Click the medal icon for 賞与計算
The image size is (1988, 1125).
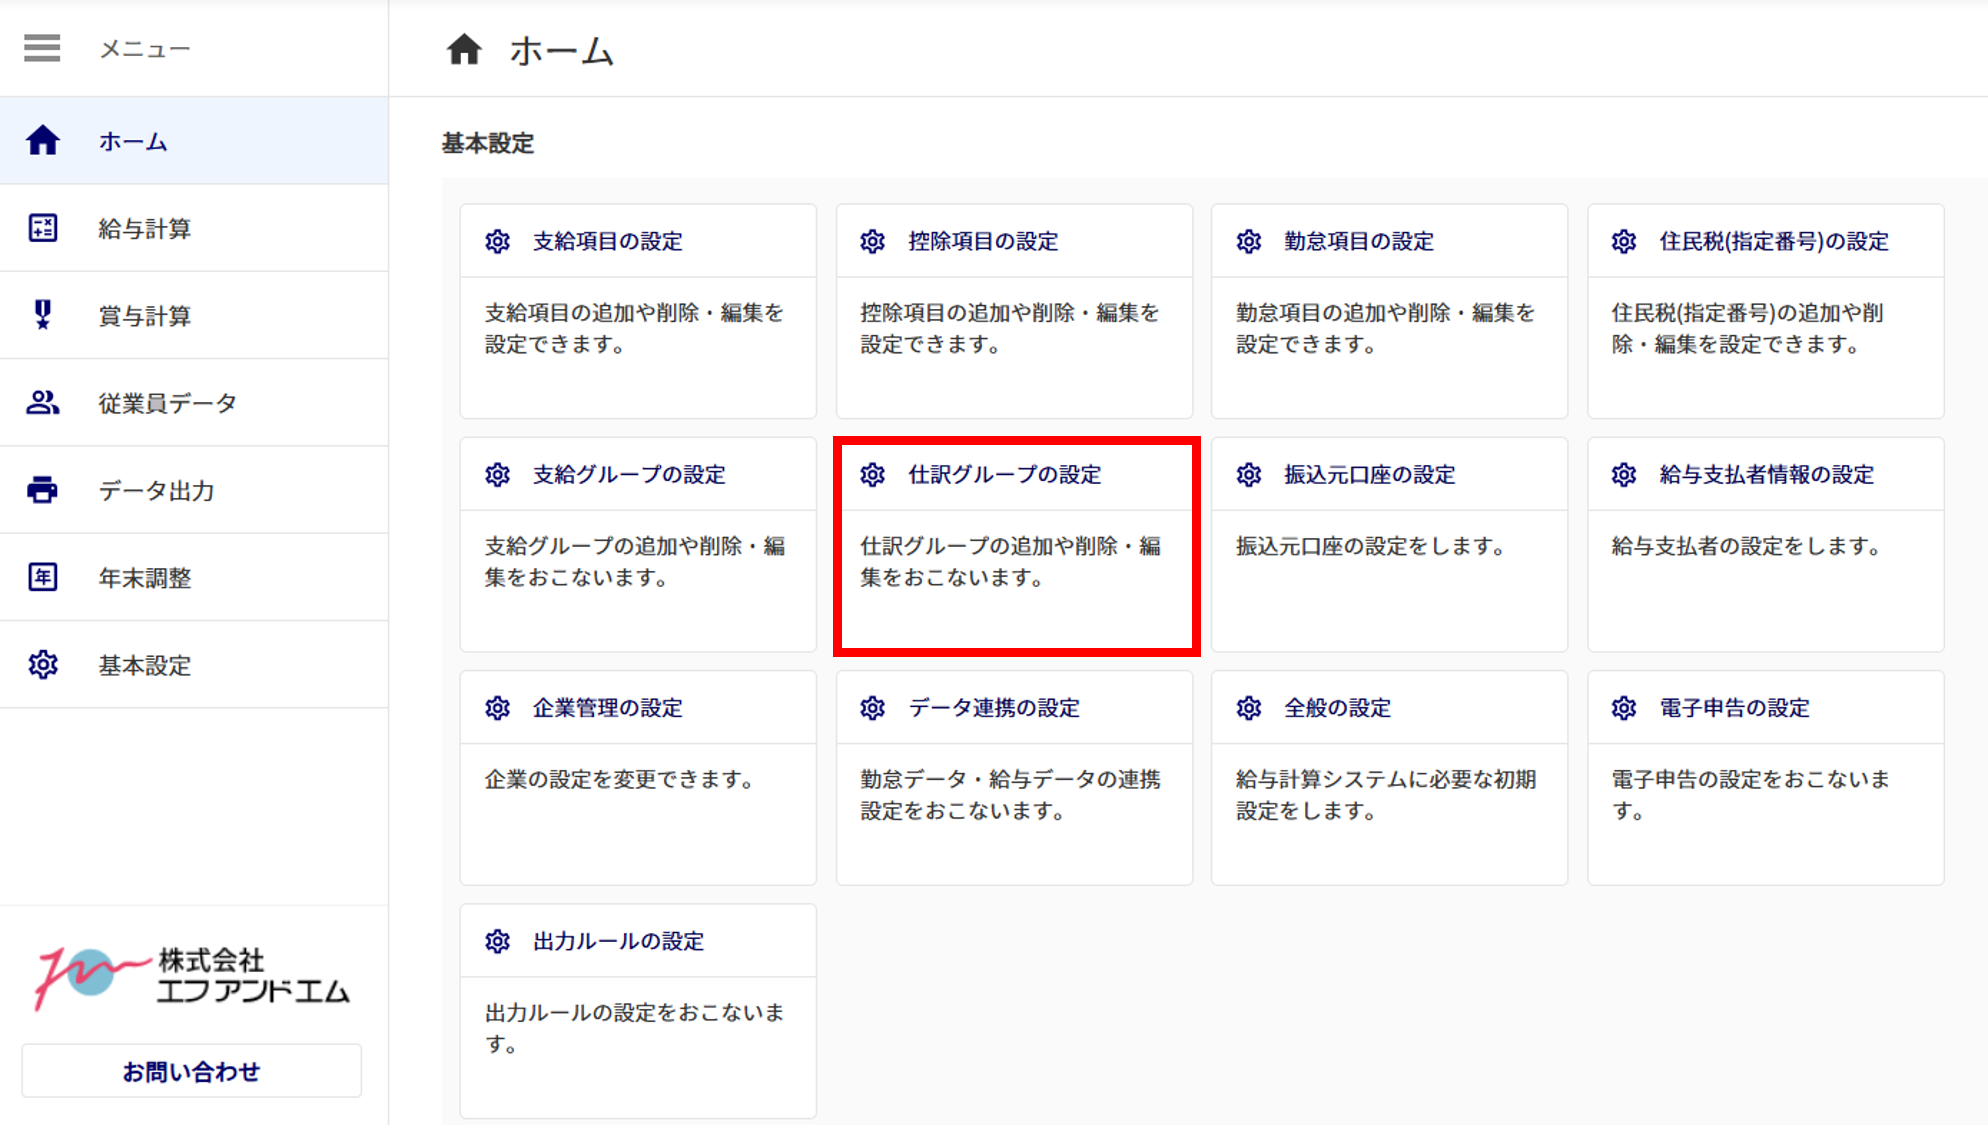[x=42, y=315]
